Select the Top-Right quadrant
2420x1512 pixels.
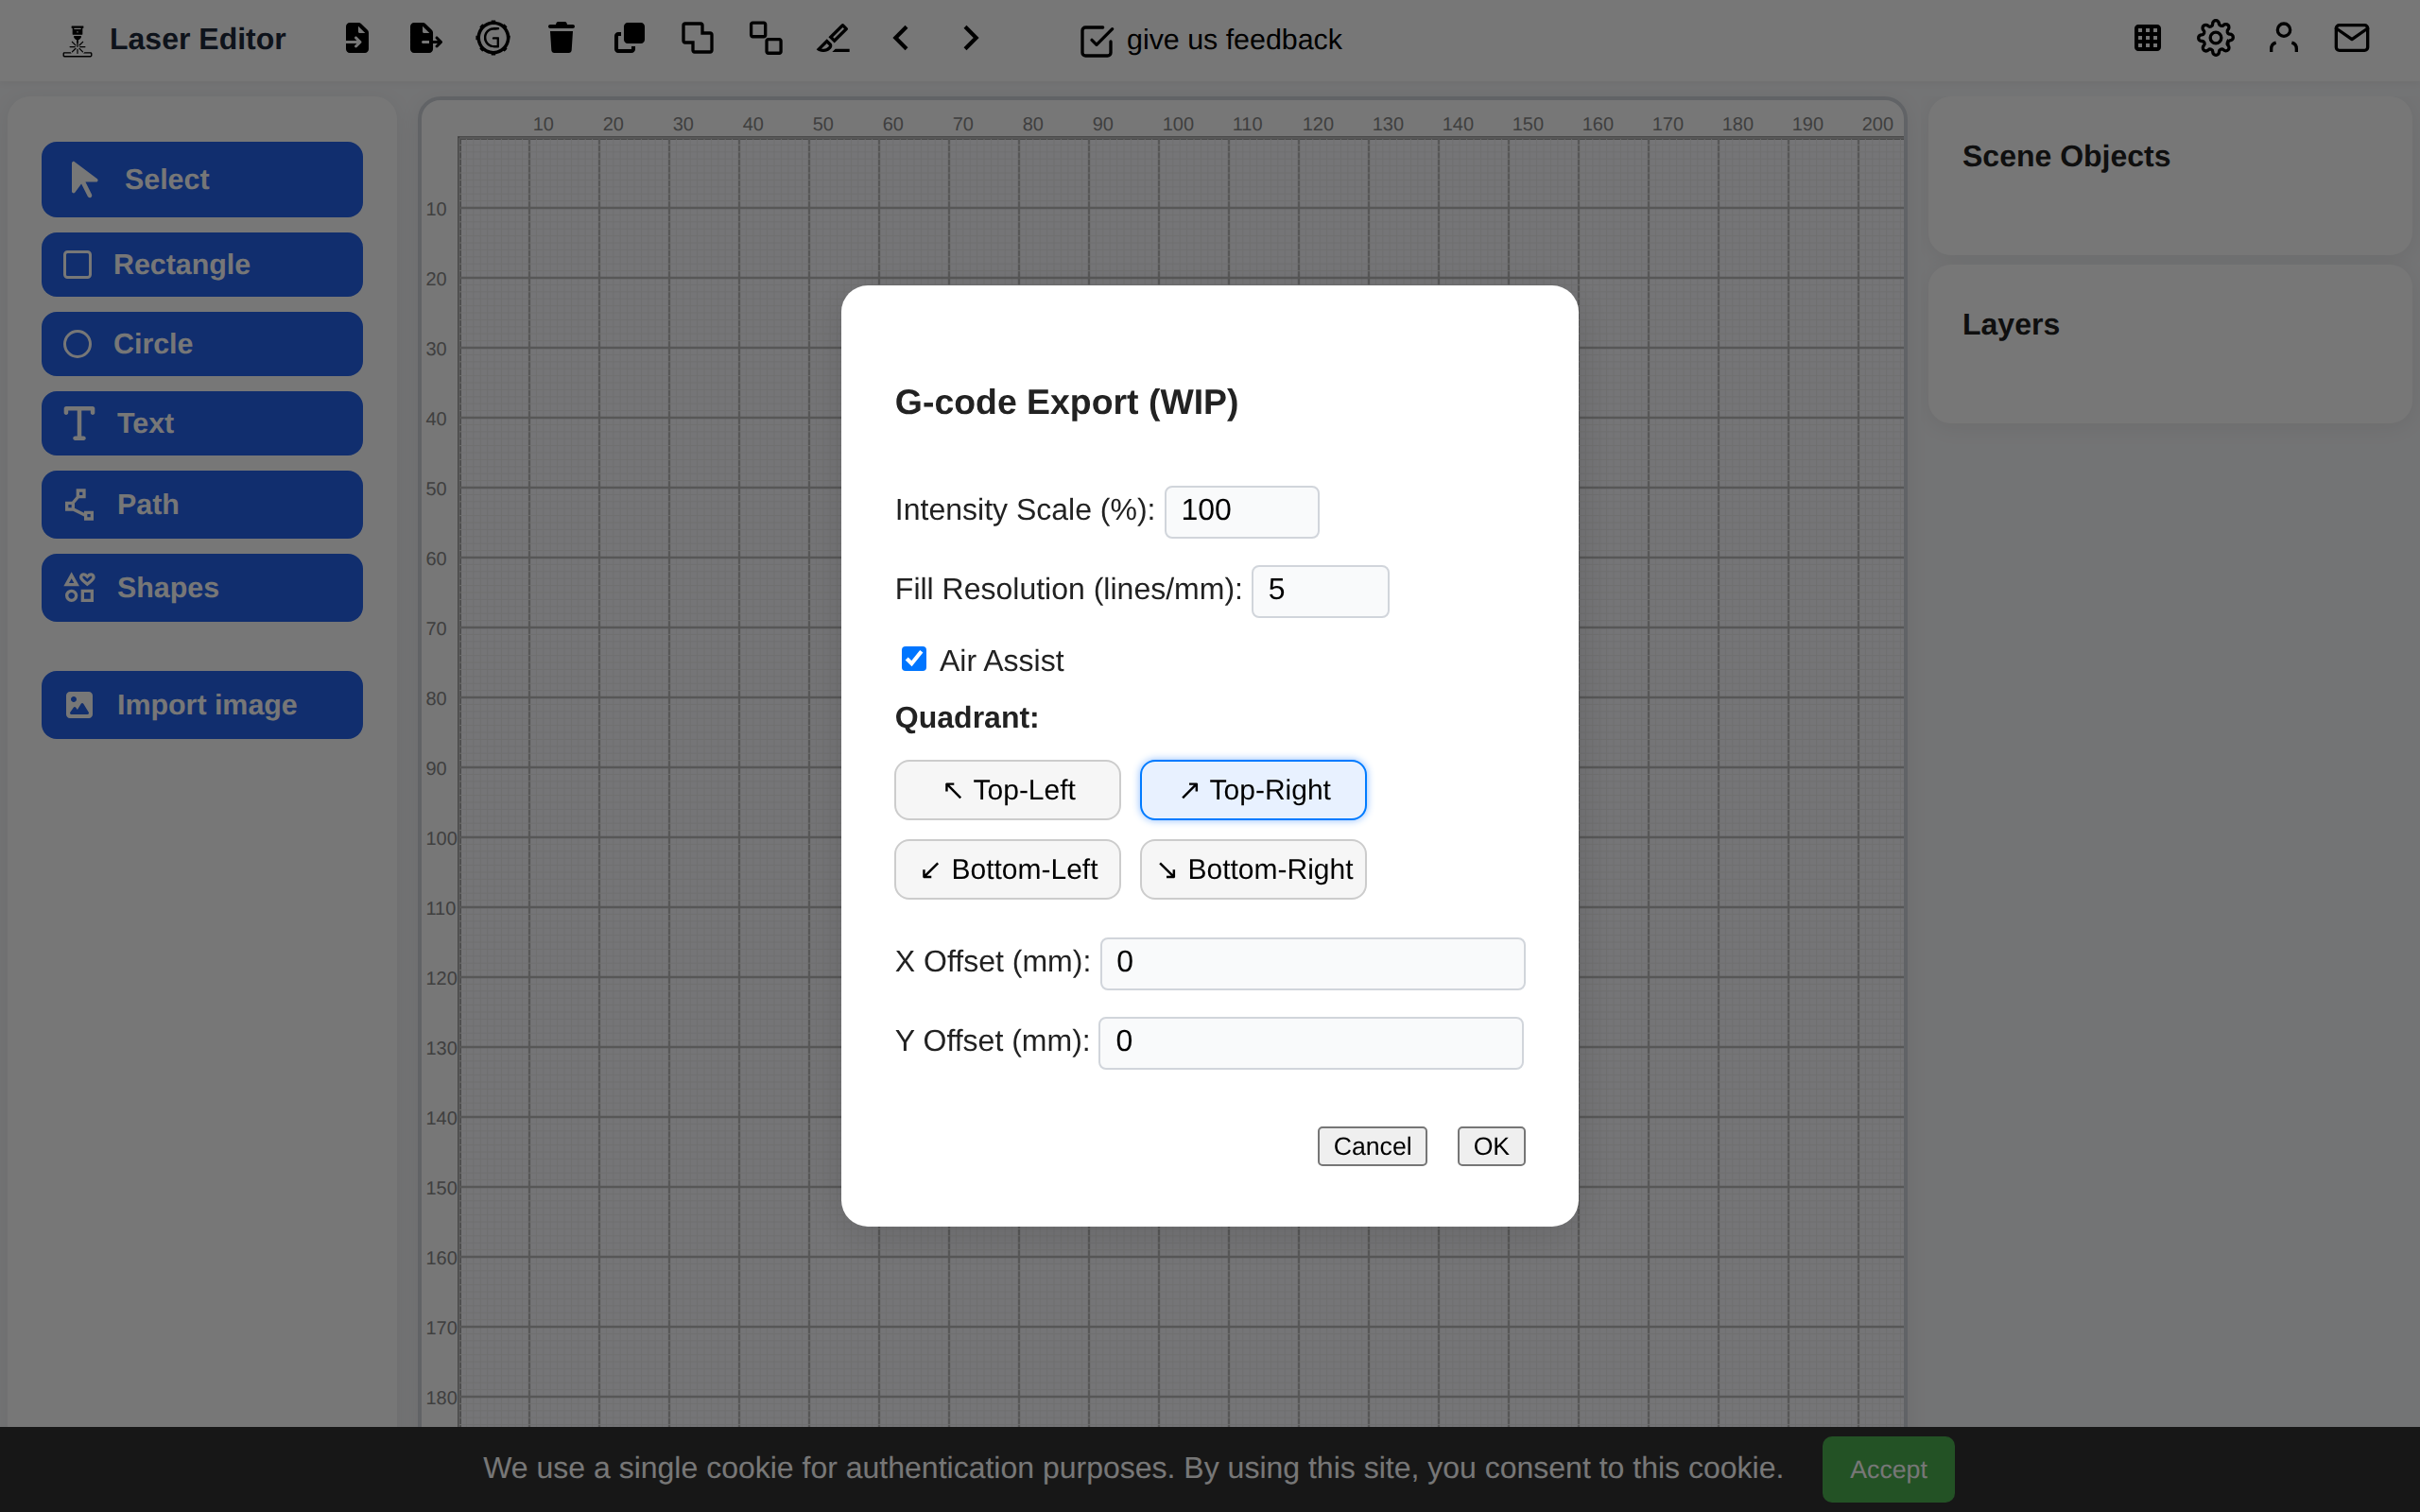1253,790
